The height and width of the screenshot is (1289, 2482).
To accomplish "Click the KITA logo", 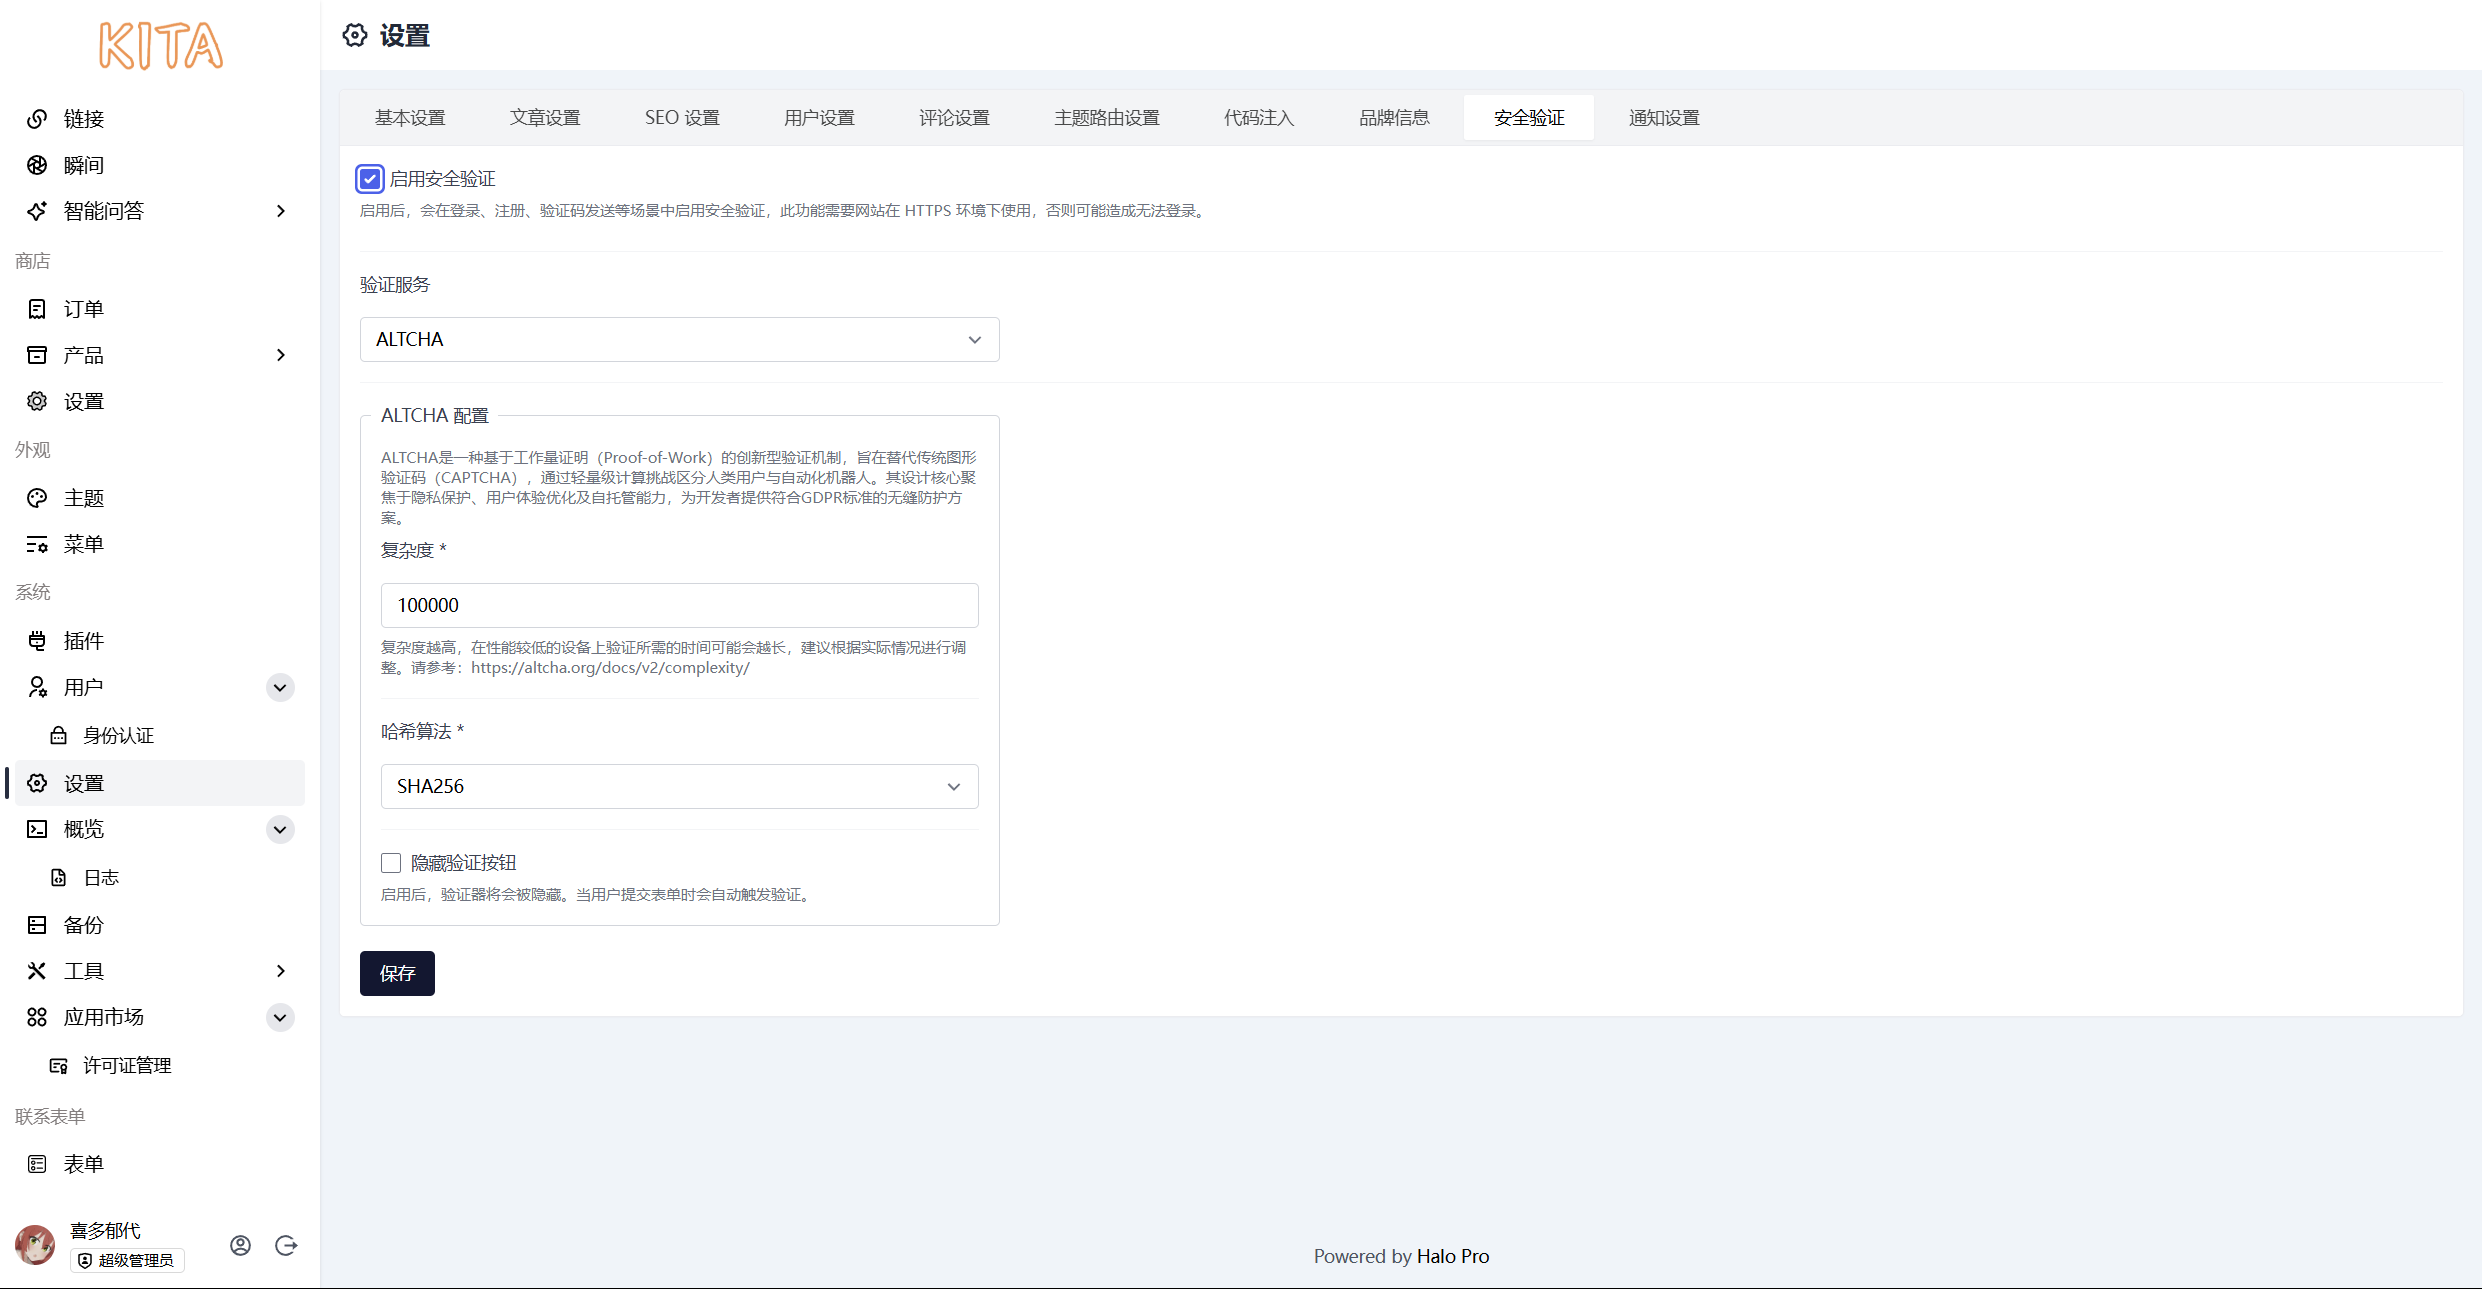I will click(161, 46).
